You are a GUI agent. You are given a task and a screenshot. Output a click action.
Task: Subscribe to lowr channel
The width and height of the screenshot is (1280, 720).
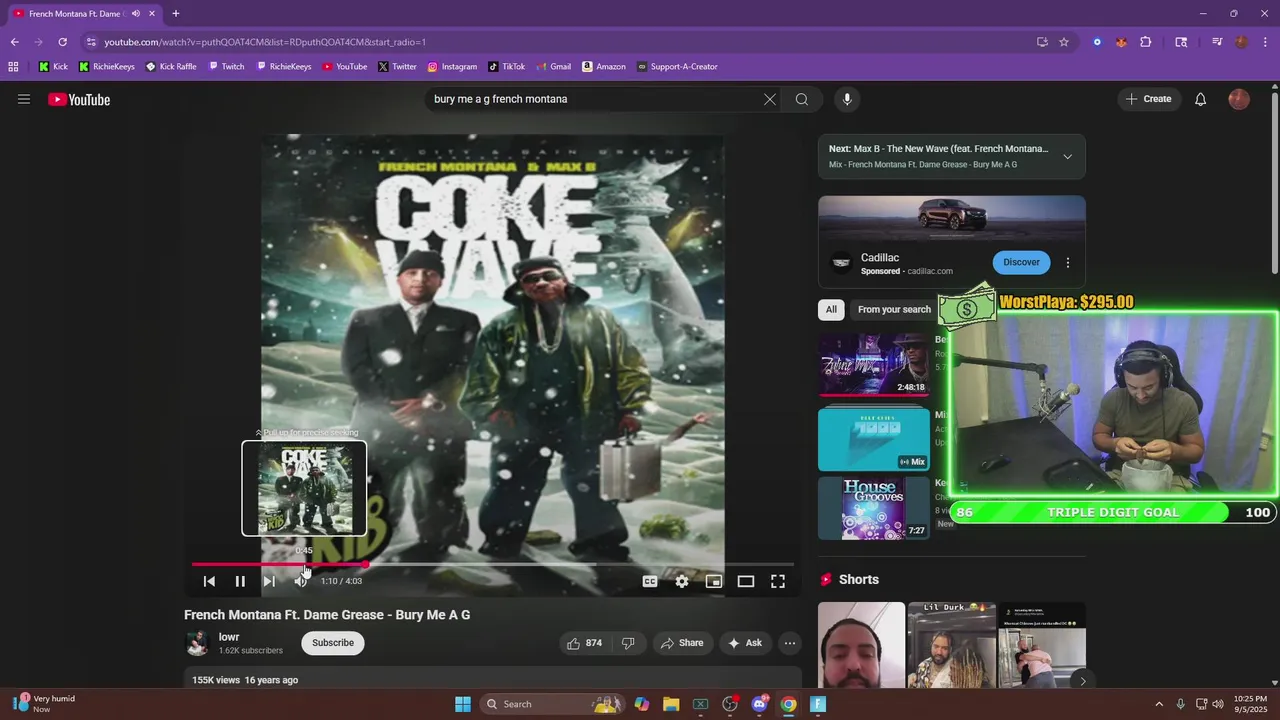click(333, 643)
